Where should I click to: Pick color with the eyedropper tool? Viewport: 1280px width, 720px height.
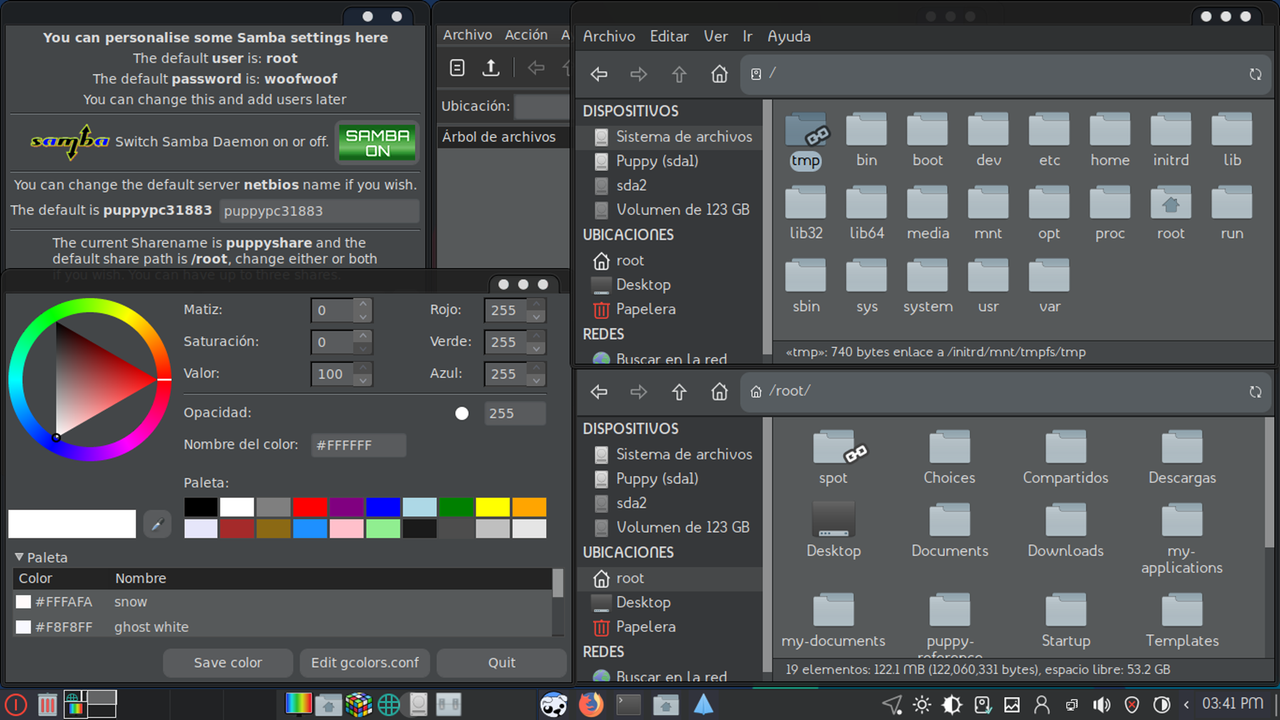pos(157,524)
